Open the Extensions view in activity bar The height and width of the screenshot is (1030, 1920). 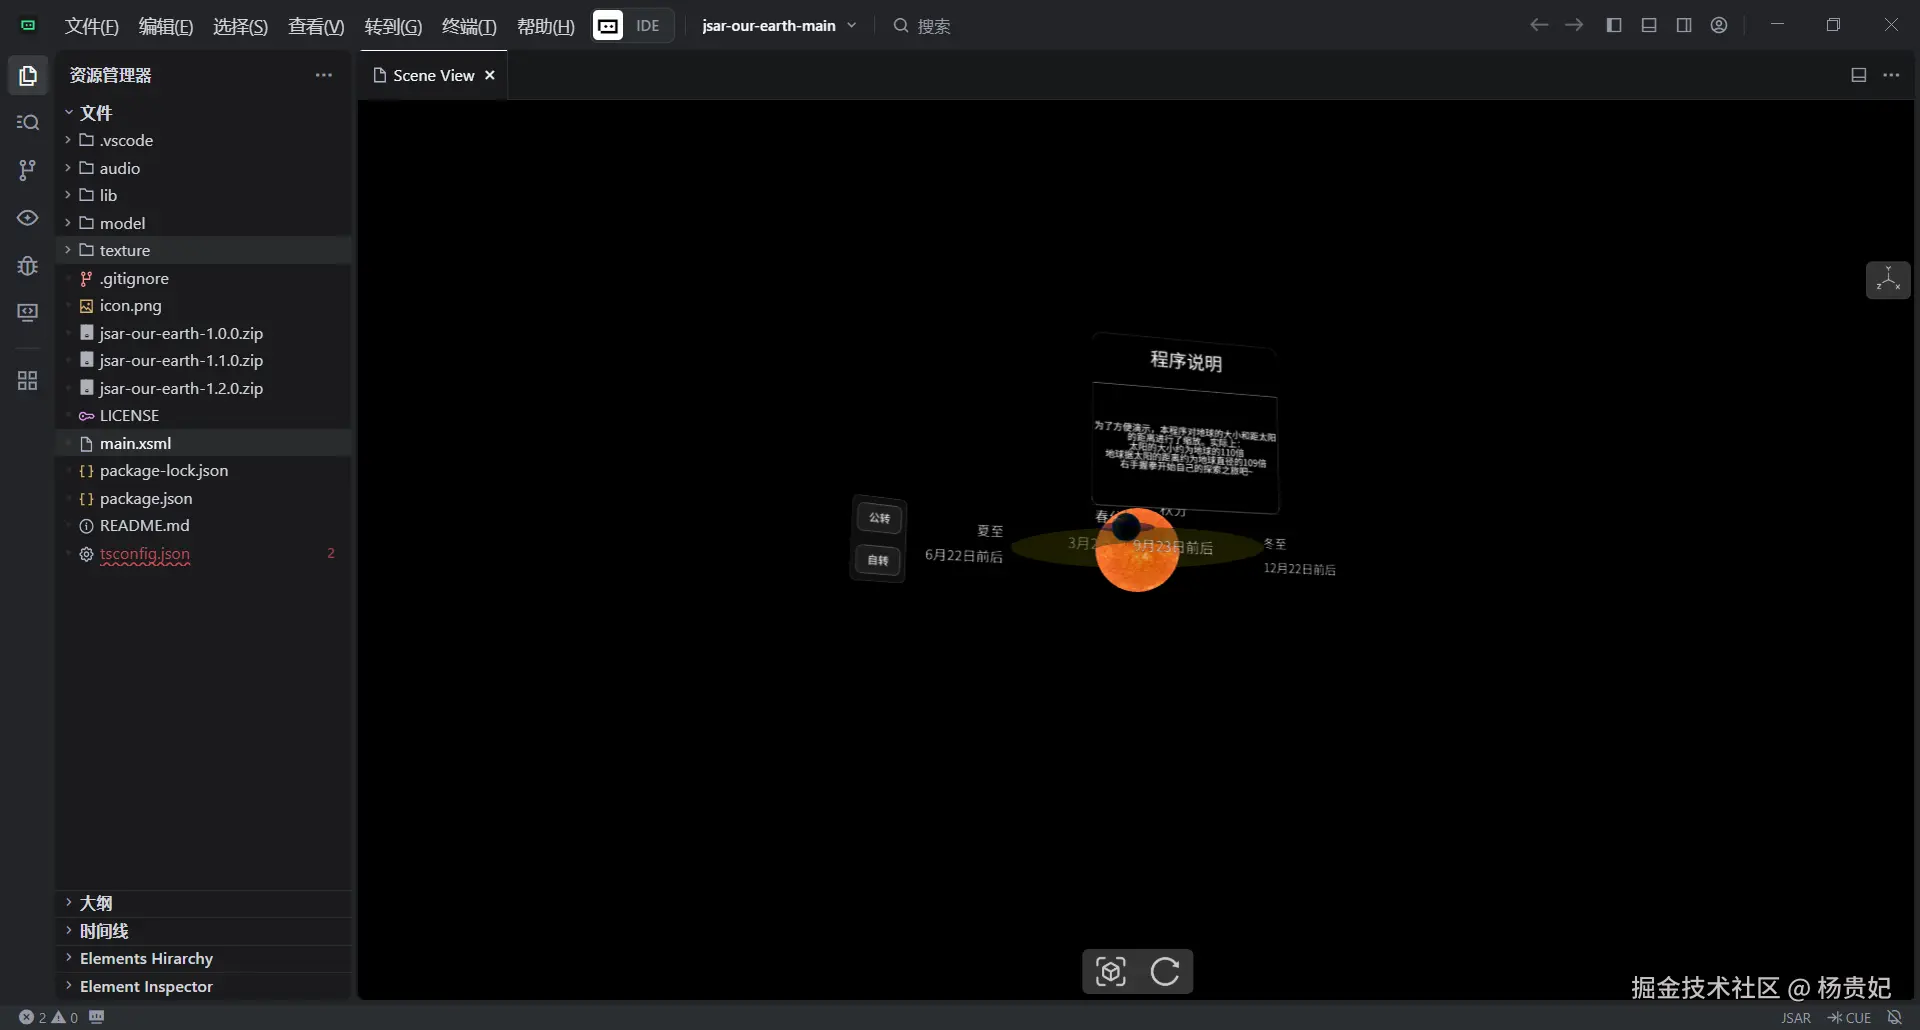[x=28, y=381]
